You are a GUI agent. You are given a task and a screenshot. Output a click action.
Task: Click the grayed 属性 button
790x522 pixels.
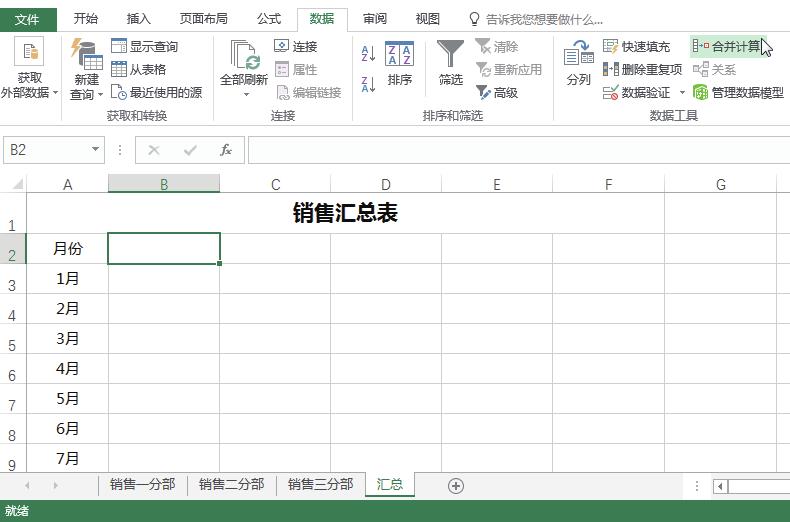click(295, 69)
